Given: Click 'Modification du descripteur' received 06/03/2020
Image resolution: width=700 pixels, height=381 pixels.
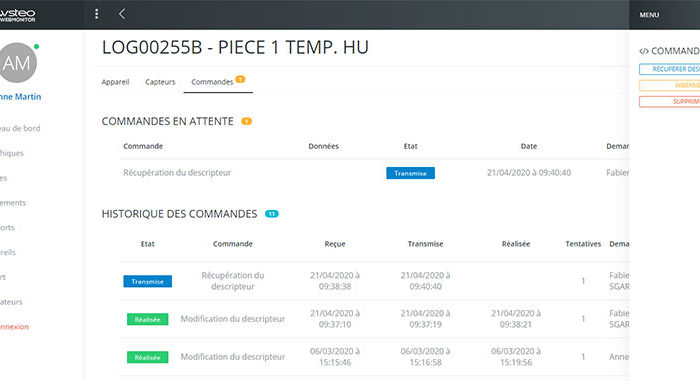Looking at the screenshot, I should 233,357.
